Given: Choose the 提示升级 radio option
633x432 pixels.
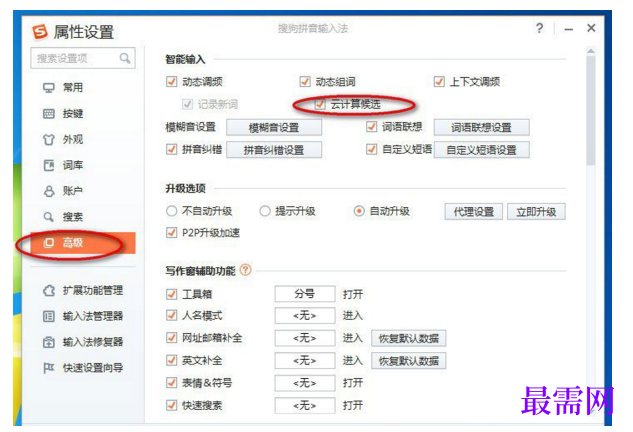Looking at the screenshot, I should click(x=264, y=211).
